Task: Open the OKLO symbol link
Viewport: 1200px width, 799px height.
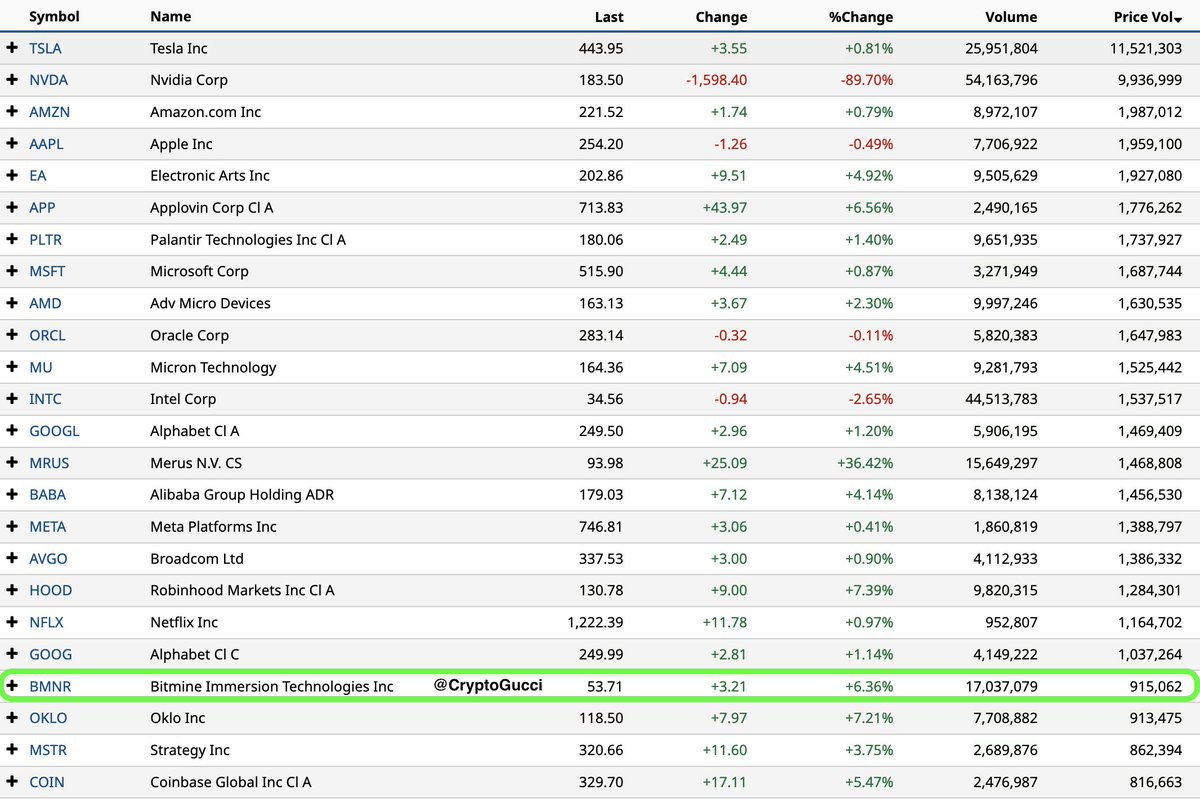Action: pos(47,718)
